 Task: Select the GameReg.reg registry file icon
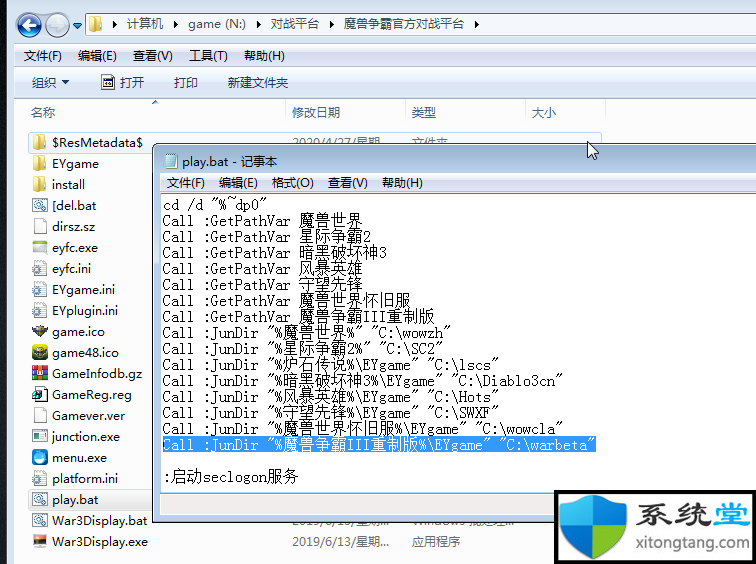coord(40,394)
